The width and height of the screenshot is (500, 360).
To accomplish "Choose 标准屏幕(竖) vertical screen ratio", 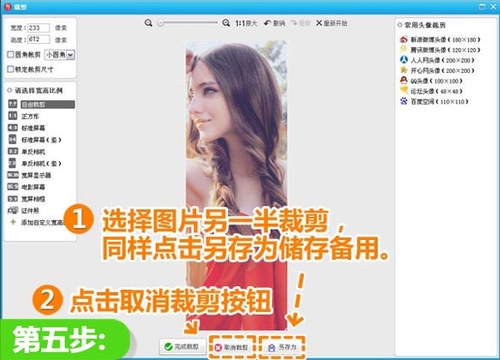I will (35, 139).
